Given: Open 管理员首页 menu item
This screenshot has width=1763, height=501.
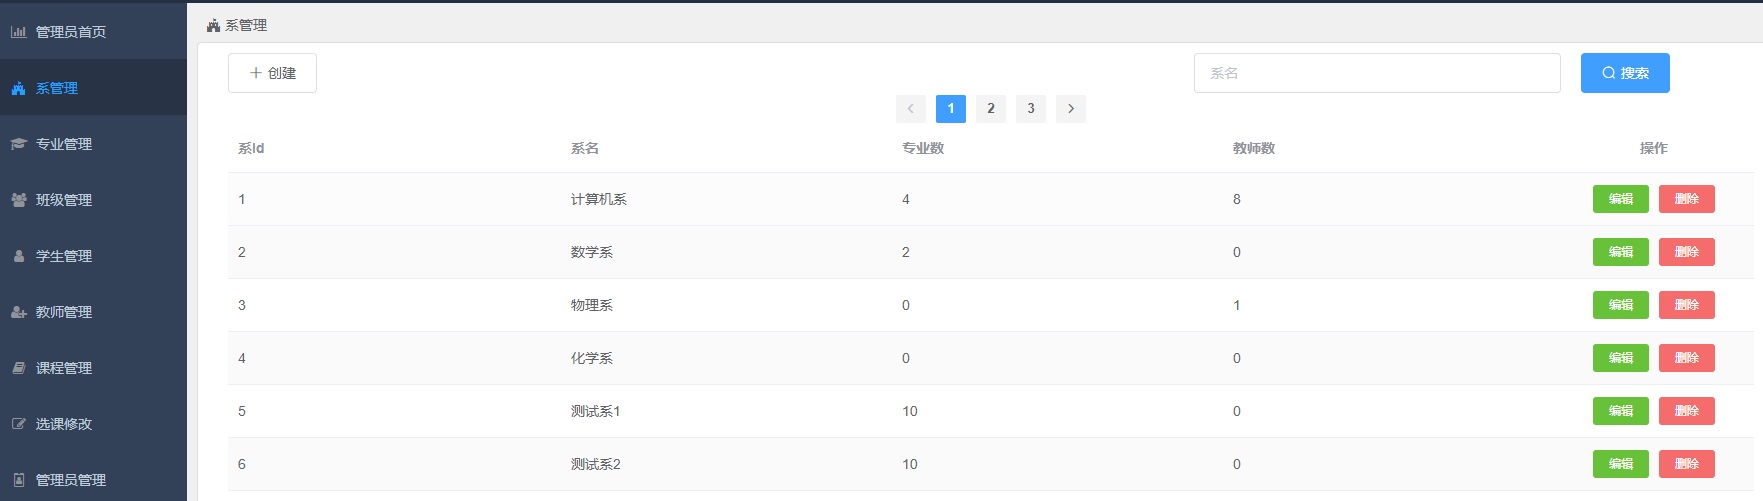Looking at the screenshot, I should point(93,32).
